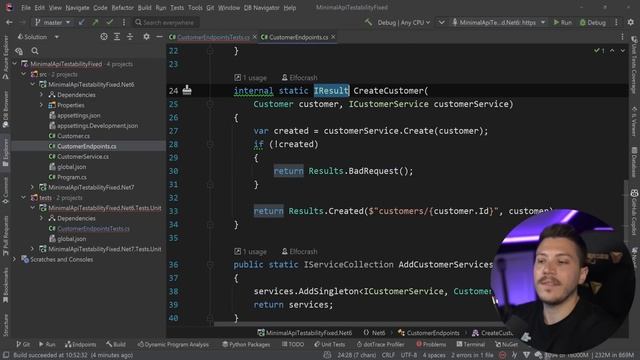Open the Tests menu

(x=177, y=8)
